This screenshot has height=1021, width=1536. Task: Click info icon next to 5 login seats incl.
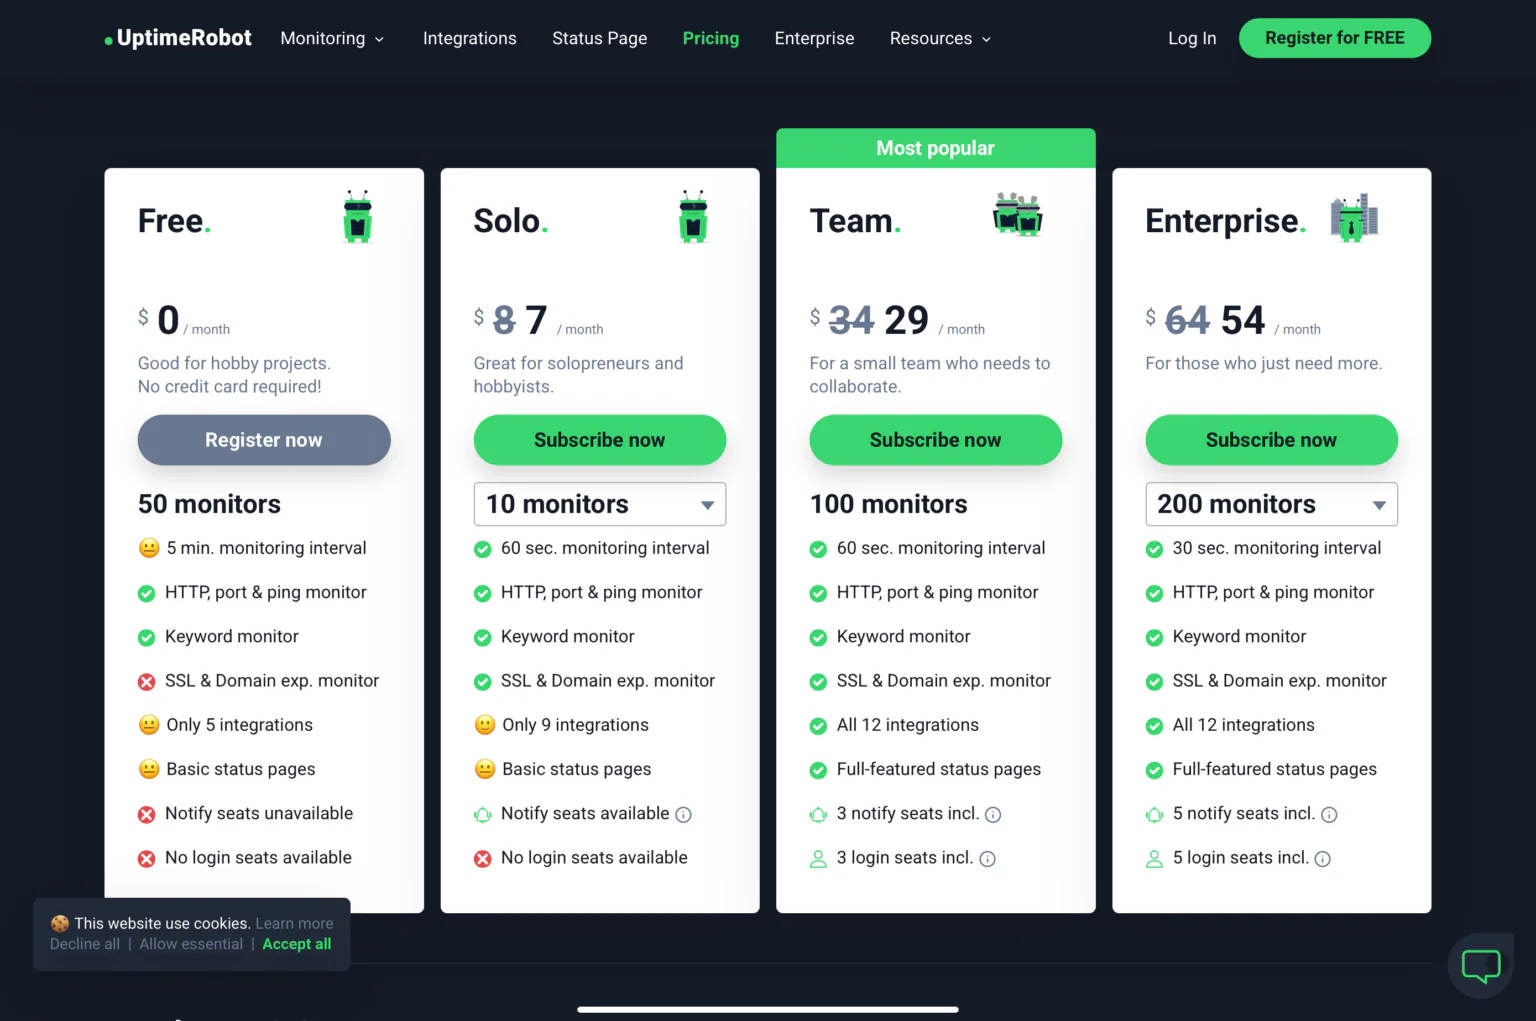click(1322, 859)
